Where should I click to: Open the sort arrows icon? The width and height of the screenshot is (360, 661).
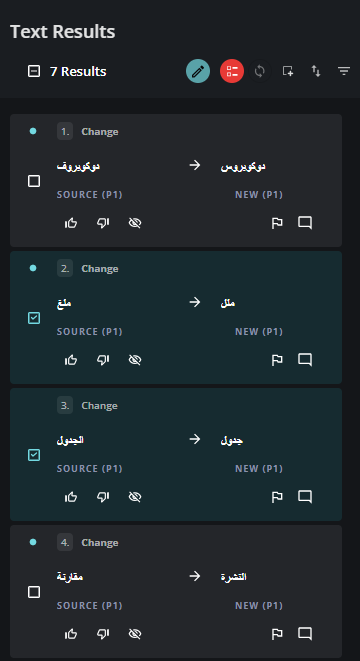click(x=316, y=71)
